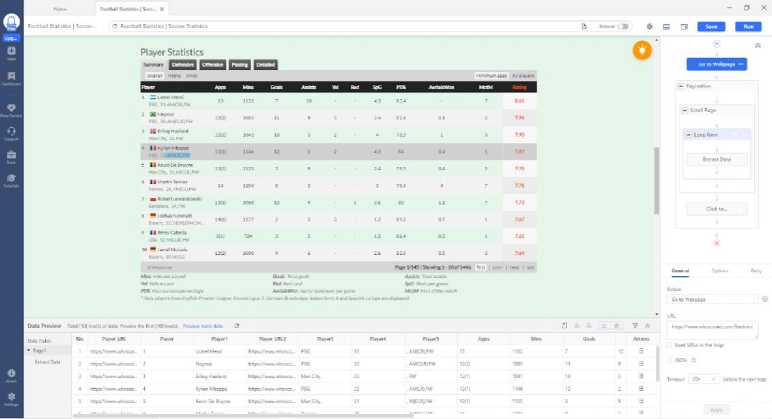Check the JSON checkbox
The image size is (772, 419).
point(670,360)
